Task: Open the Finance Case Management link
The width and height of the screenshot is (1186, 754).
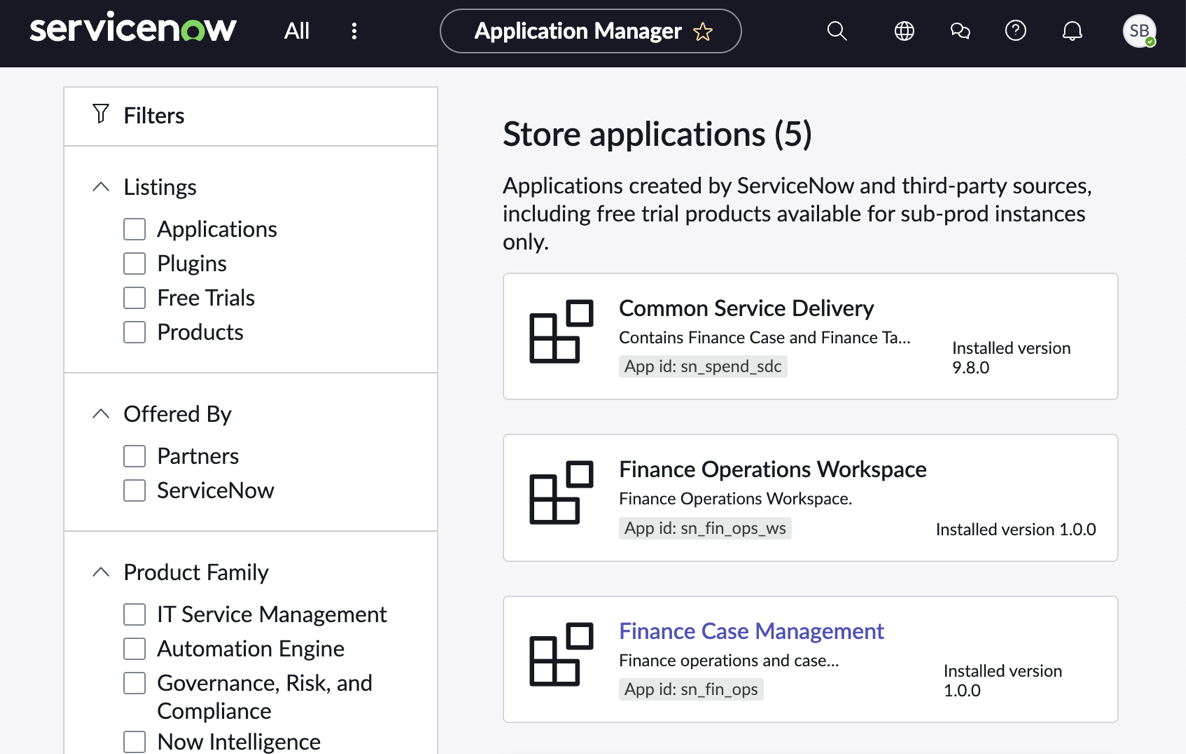Action: click(751, 631)
